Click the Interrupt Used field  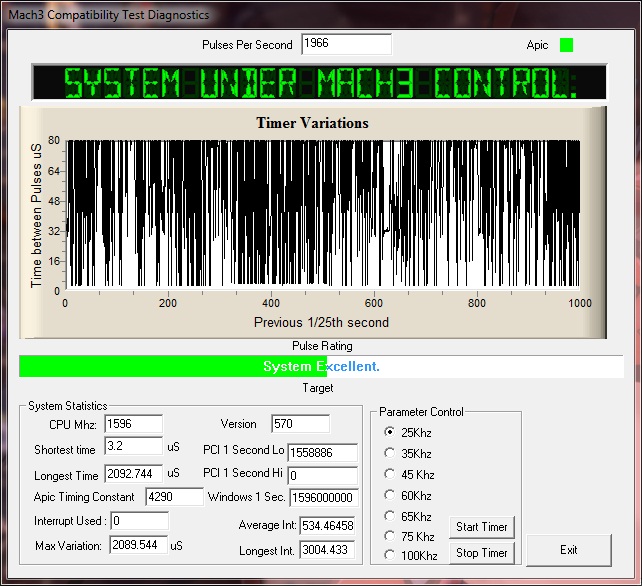click(x=140, y=520)
